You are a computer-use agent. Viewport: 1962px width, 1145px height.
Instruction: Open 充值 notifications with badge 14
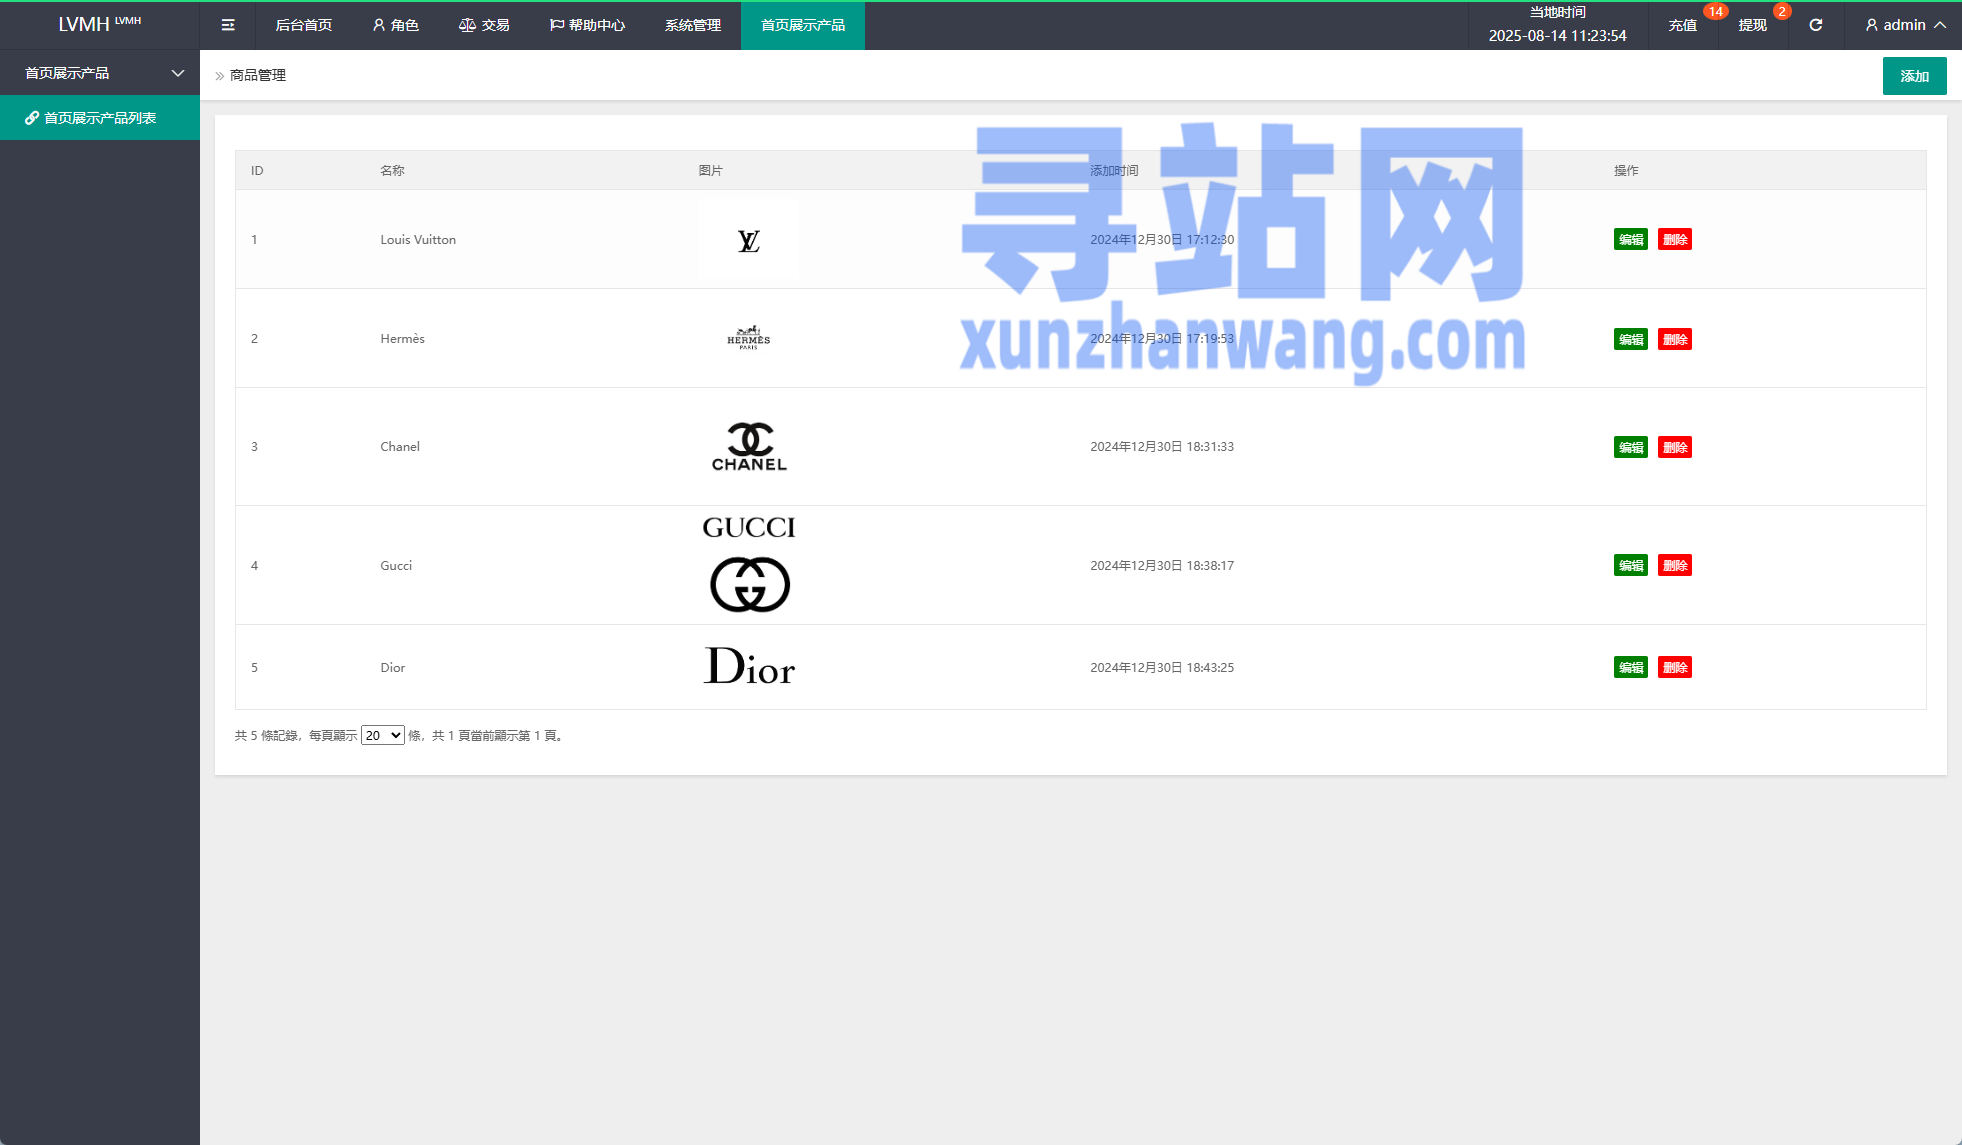pyautogui.click(x=1683, y=25)
